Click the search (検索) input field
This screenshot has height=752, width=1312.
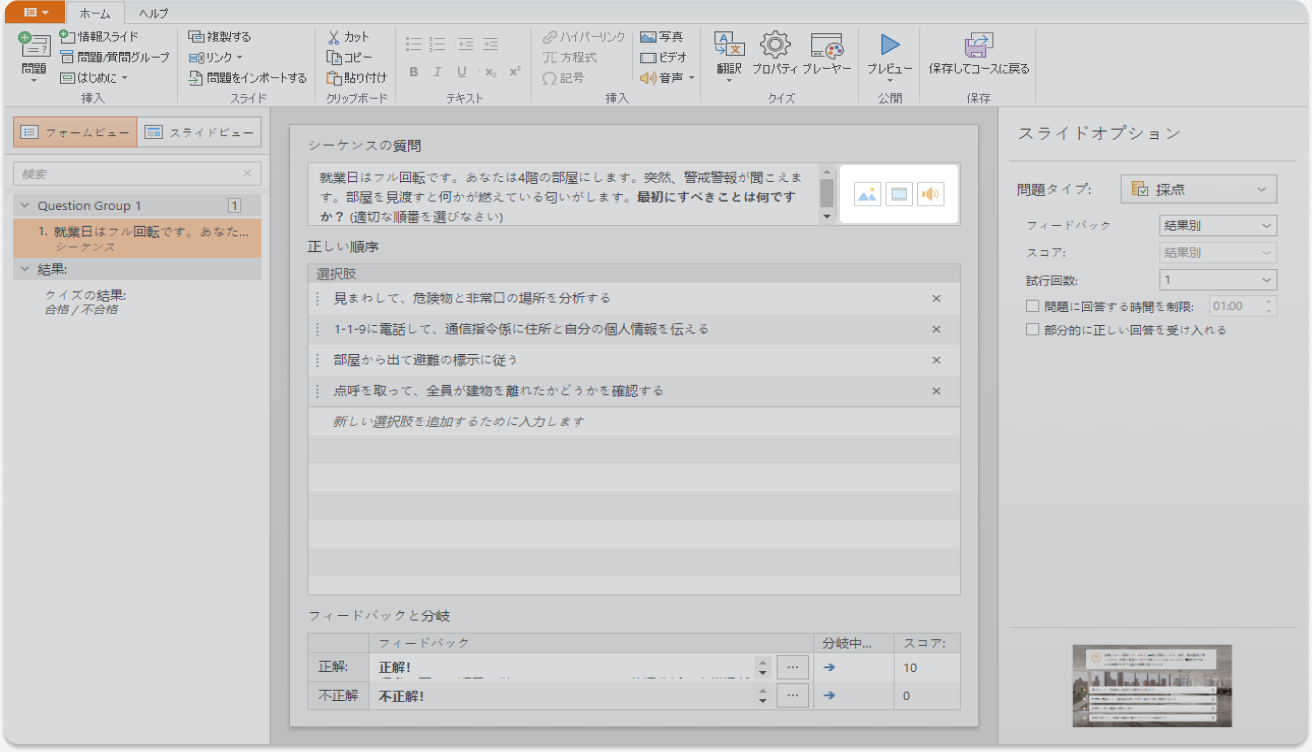tap(130, 174)
